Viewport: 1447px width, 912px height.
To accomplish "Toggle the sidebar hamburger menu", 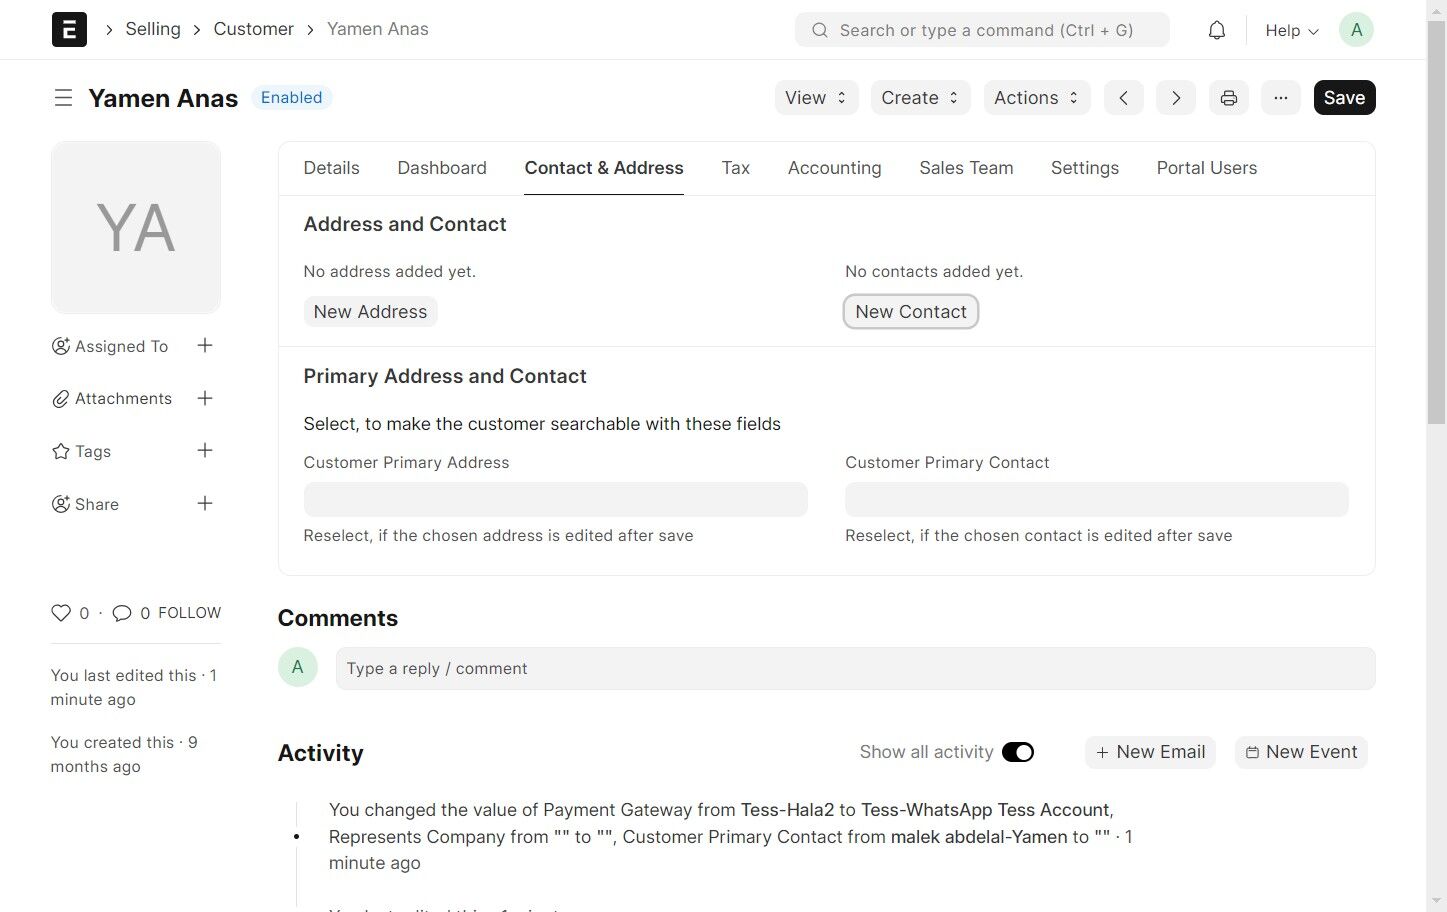I will (63, 98).
